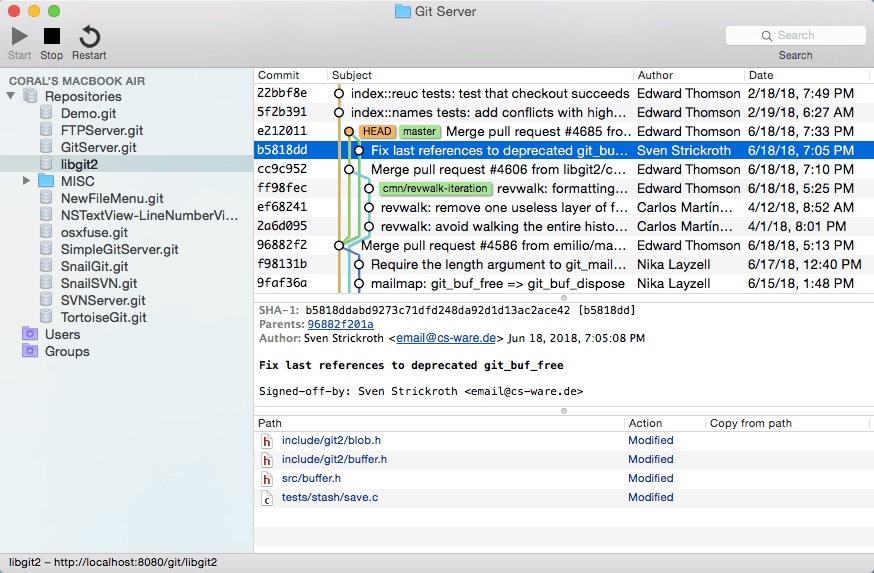
Task: Select commit 96882f2 Merge pull request #4586
Action: click(562, 245)
